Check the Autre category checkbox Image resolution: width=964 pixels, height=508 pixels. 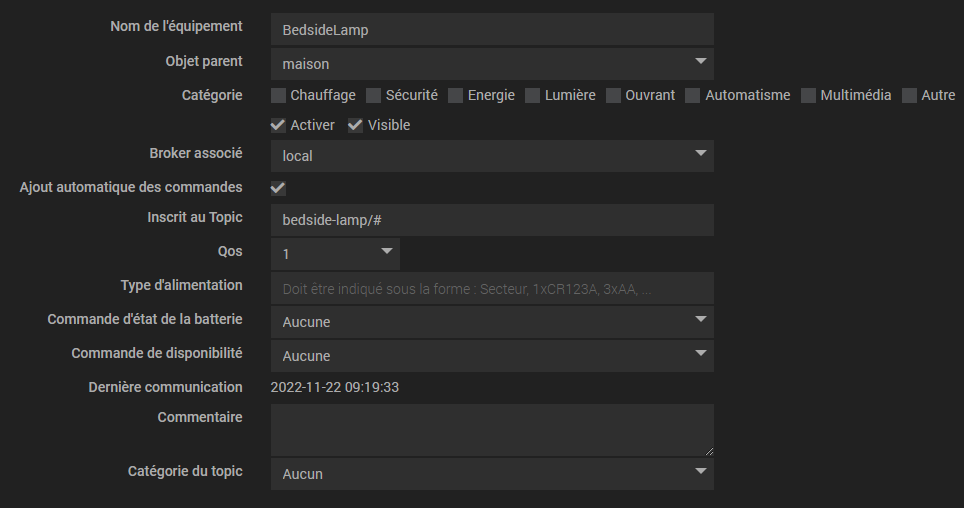tap(910, 96)
